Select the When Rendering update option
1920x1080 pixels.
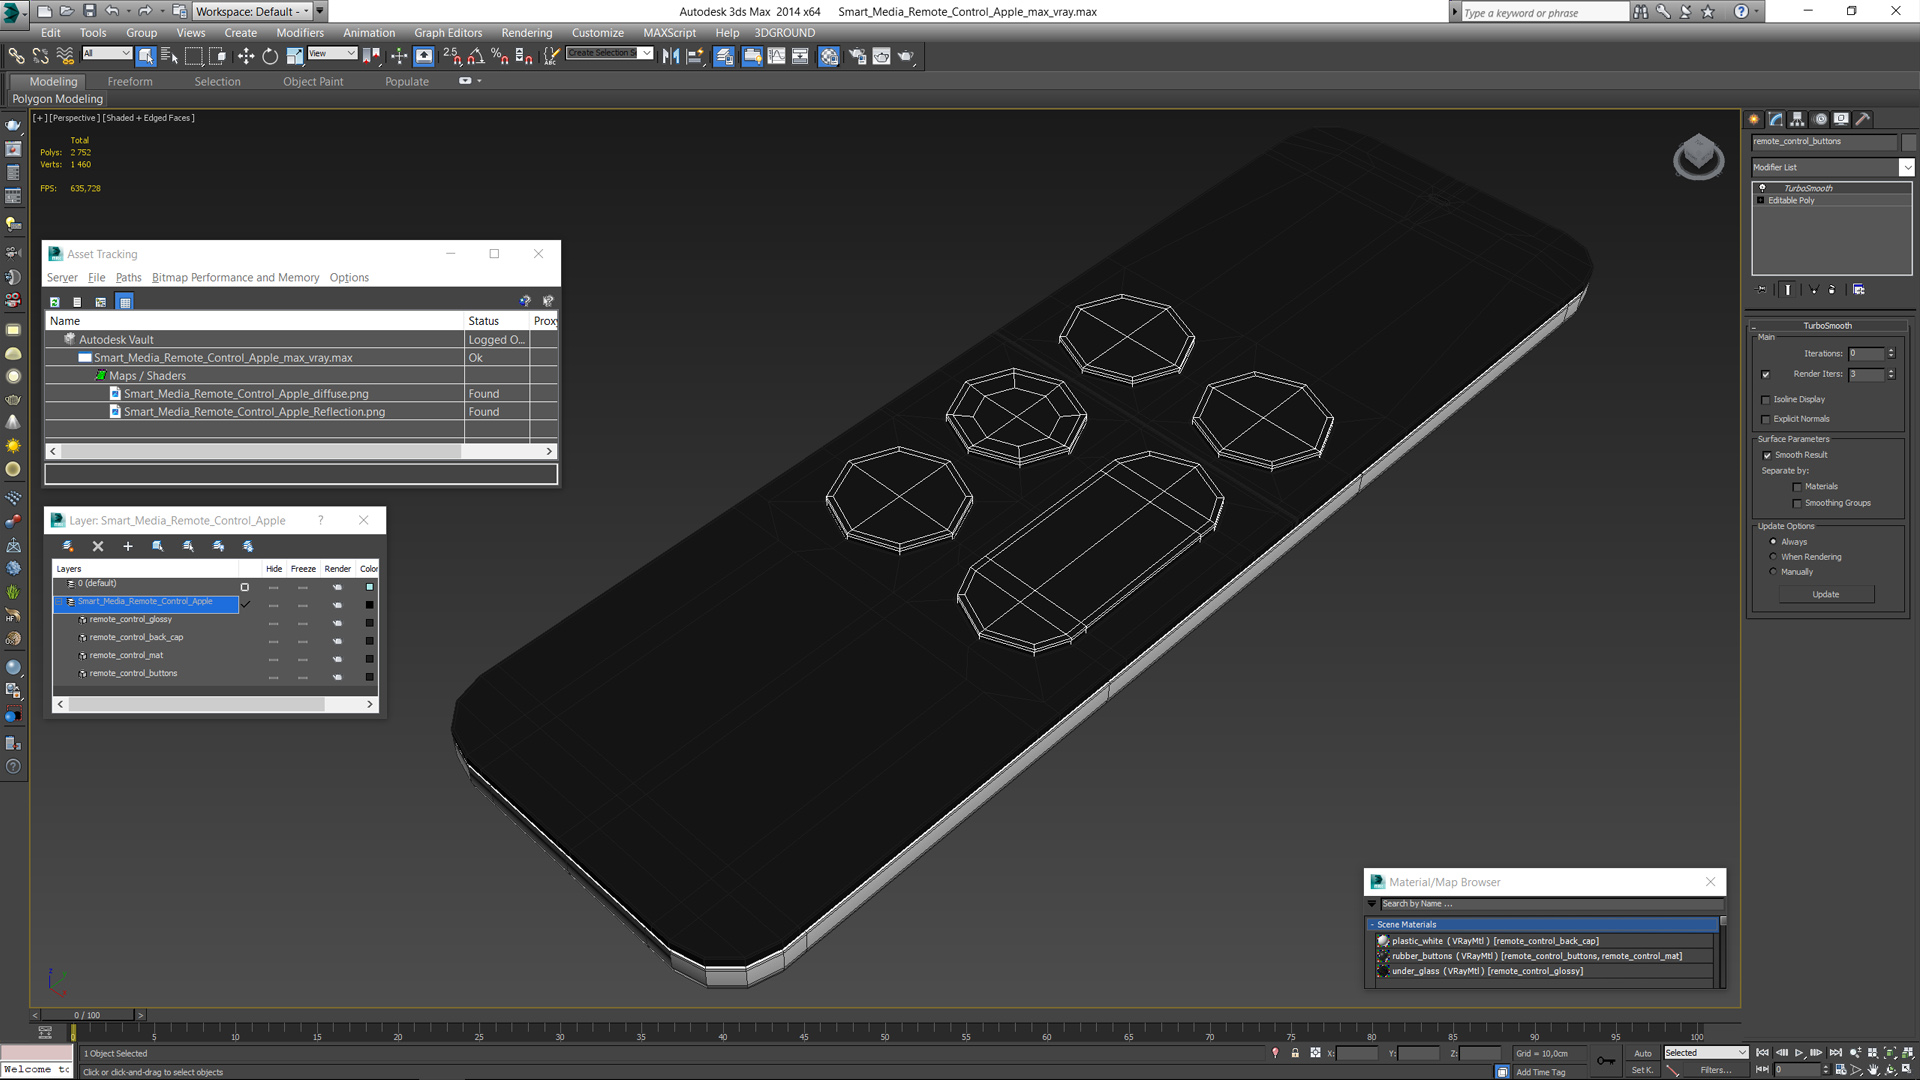tap(1774, 557)
